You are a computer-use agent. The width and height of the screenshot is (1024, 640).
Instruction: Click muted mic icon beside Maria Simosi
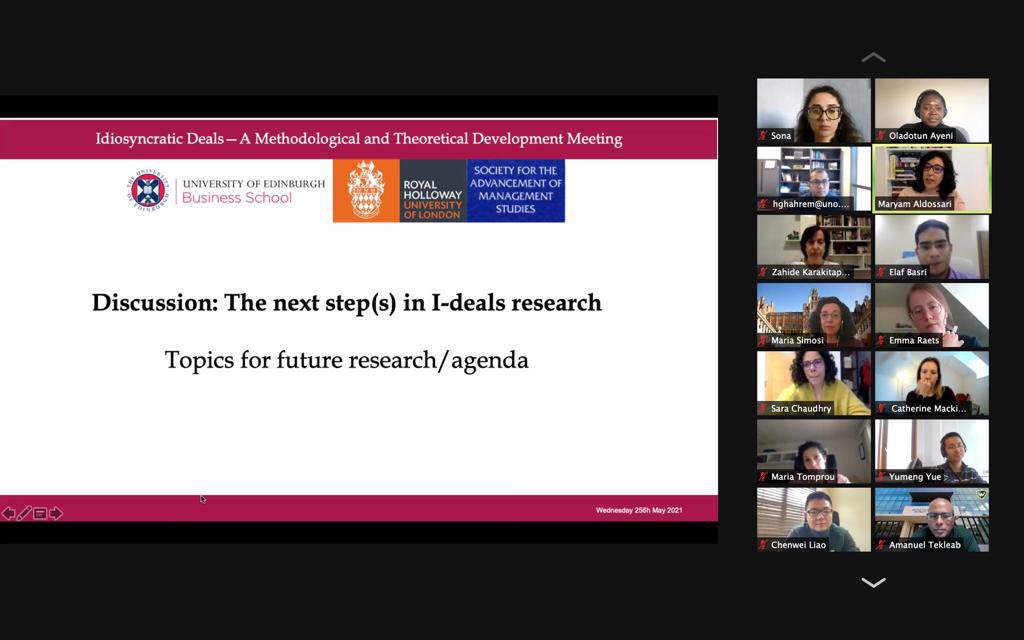763,340
